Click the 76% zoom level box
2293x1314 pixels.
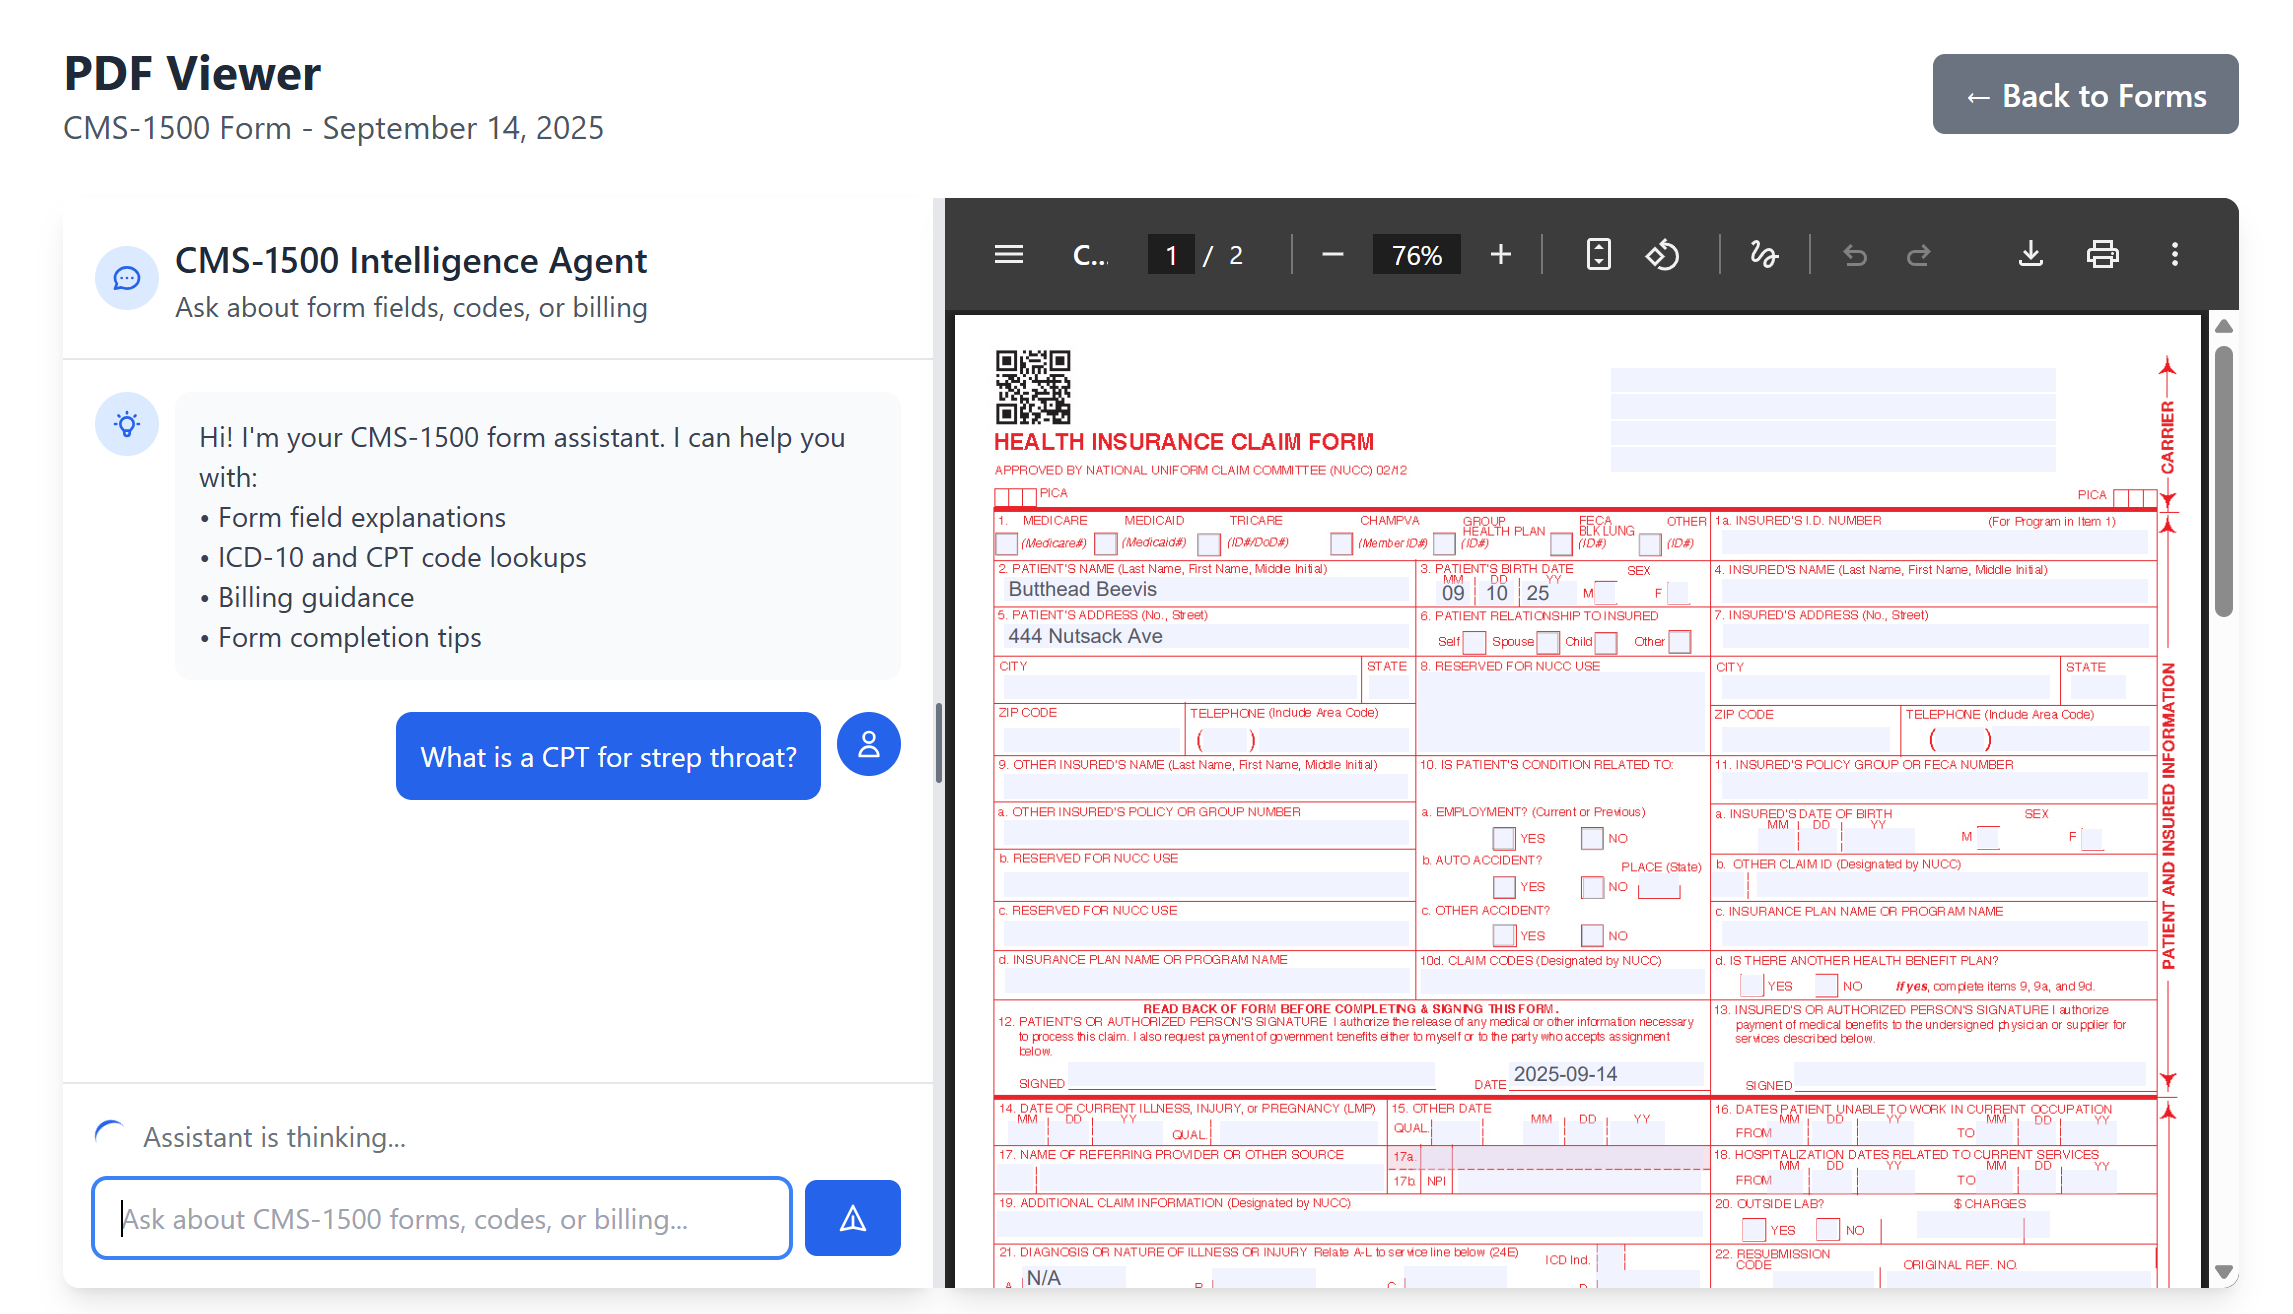(x=1416, y=255)
